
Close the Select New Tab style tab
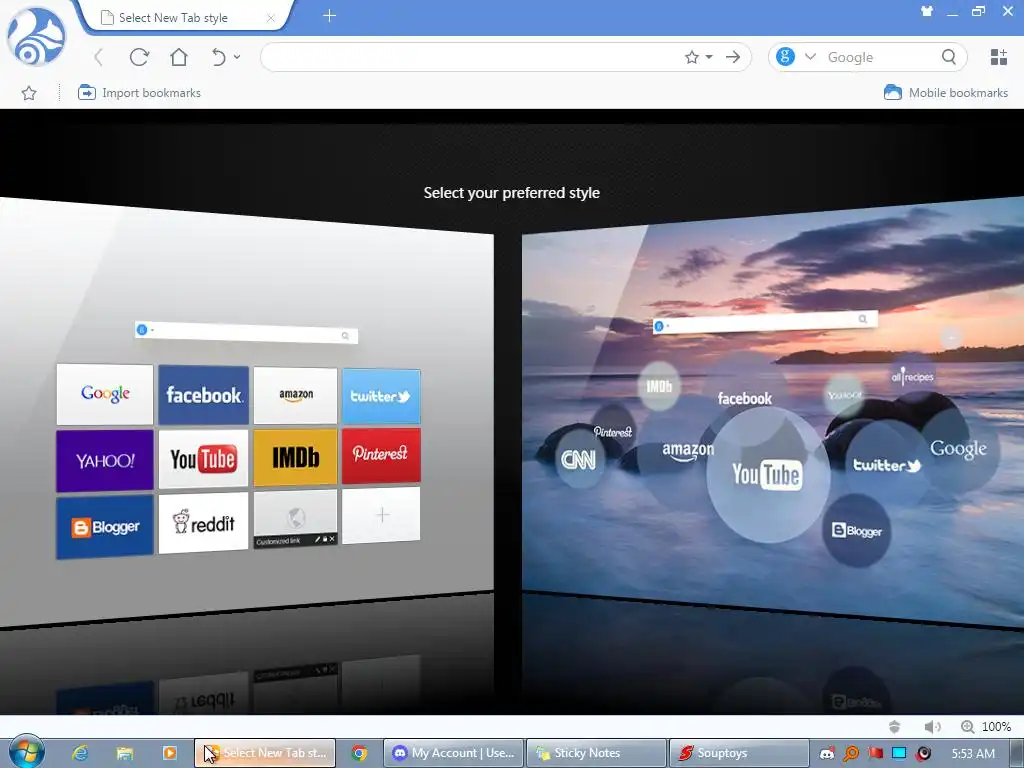pyautogui.click(x=270, y=18)
